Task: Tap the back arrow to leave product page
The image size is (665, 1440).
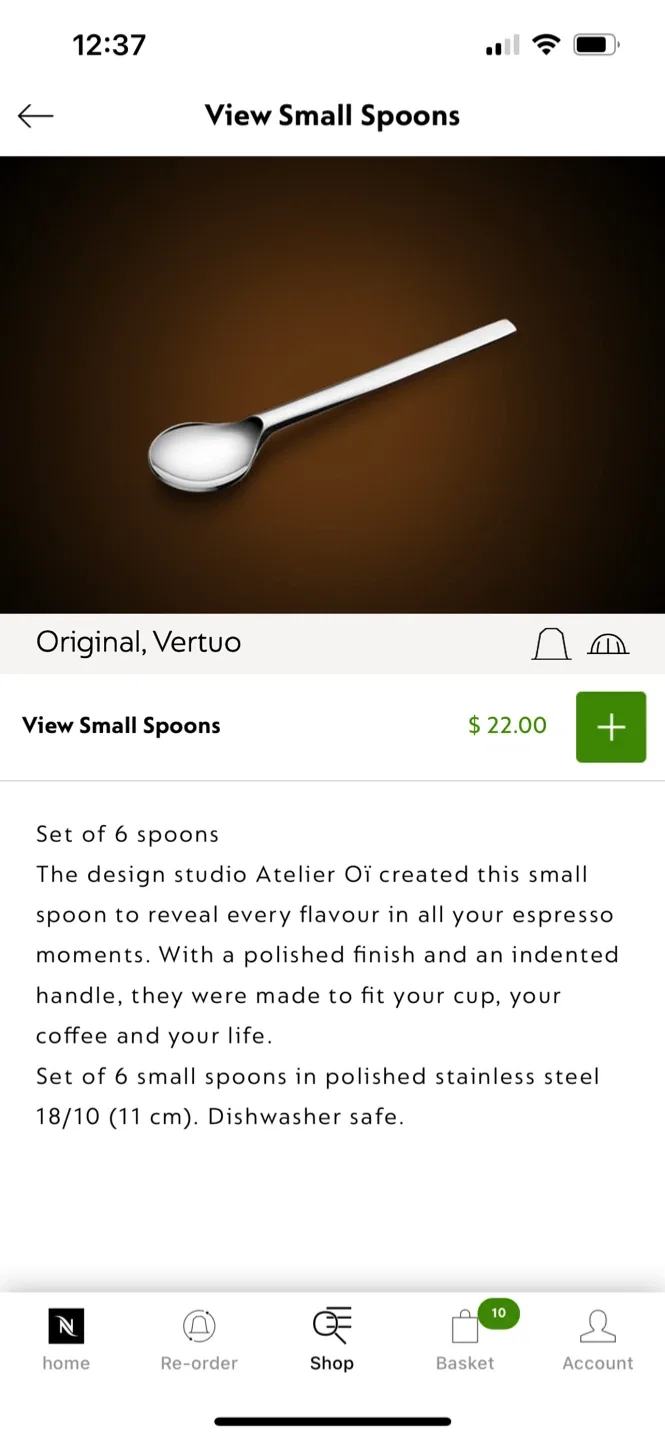Action: [x=36, y=115]
